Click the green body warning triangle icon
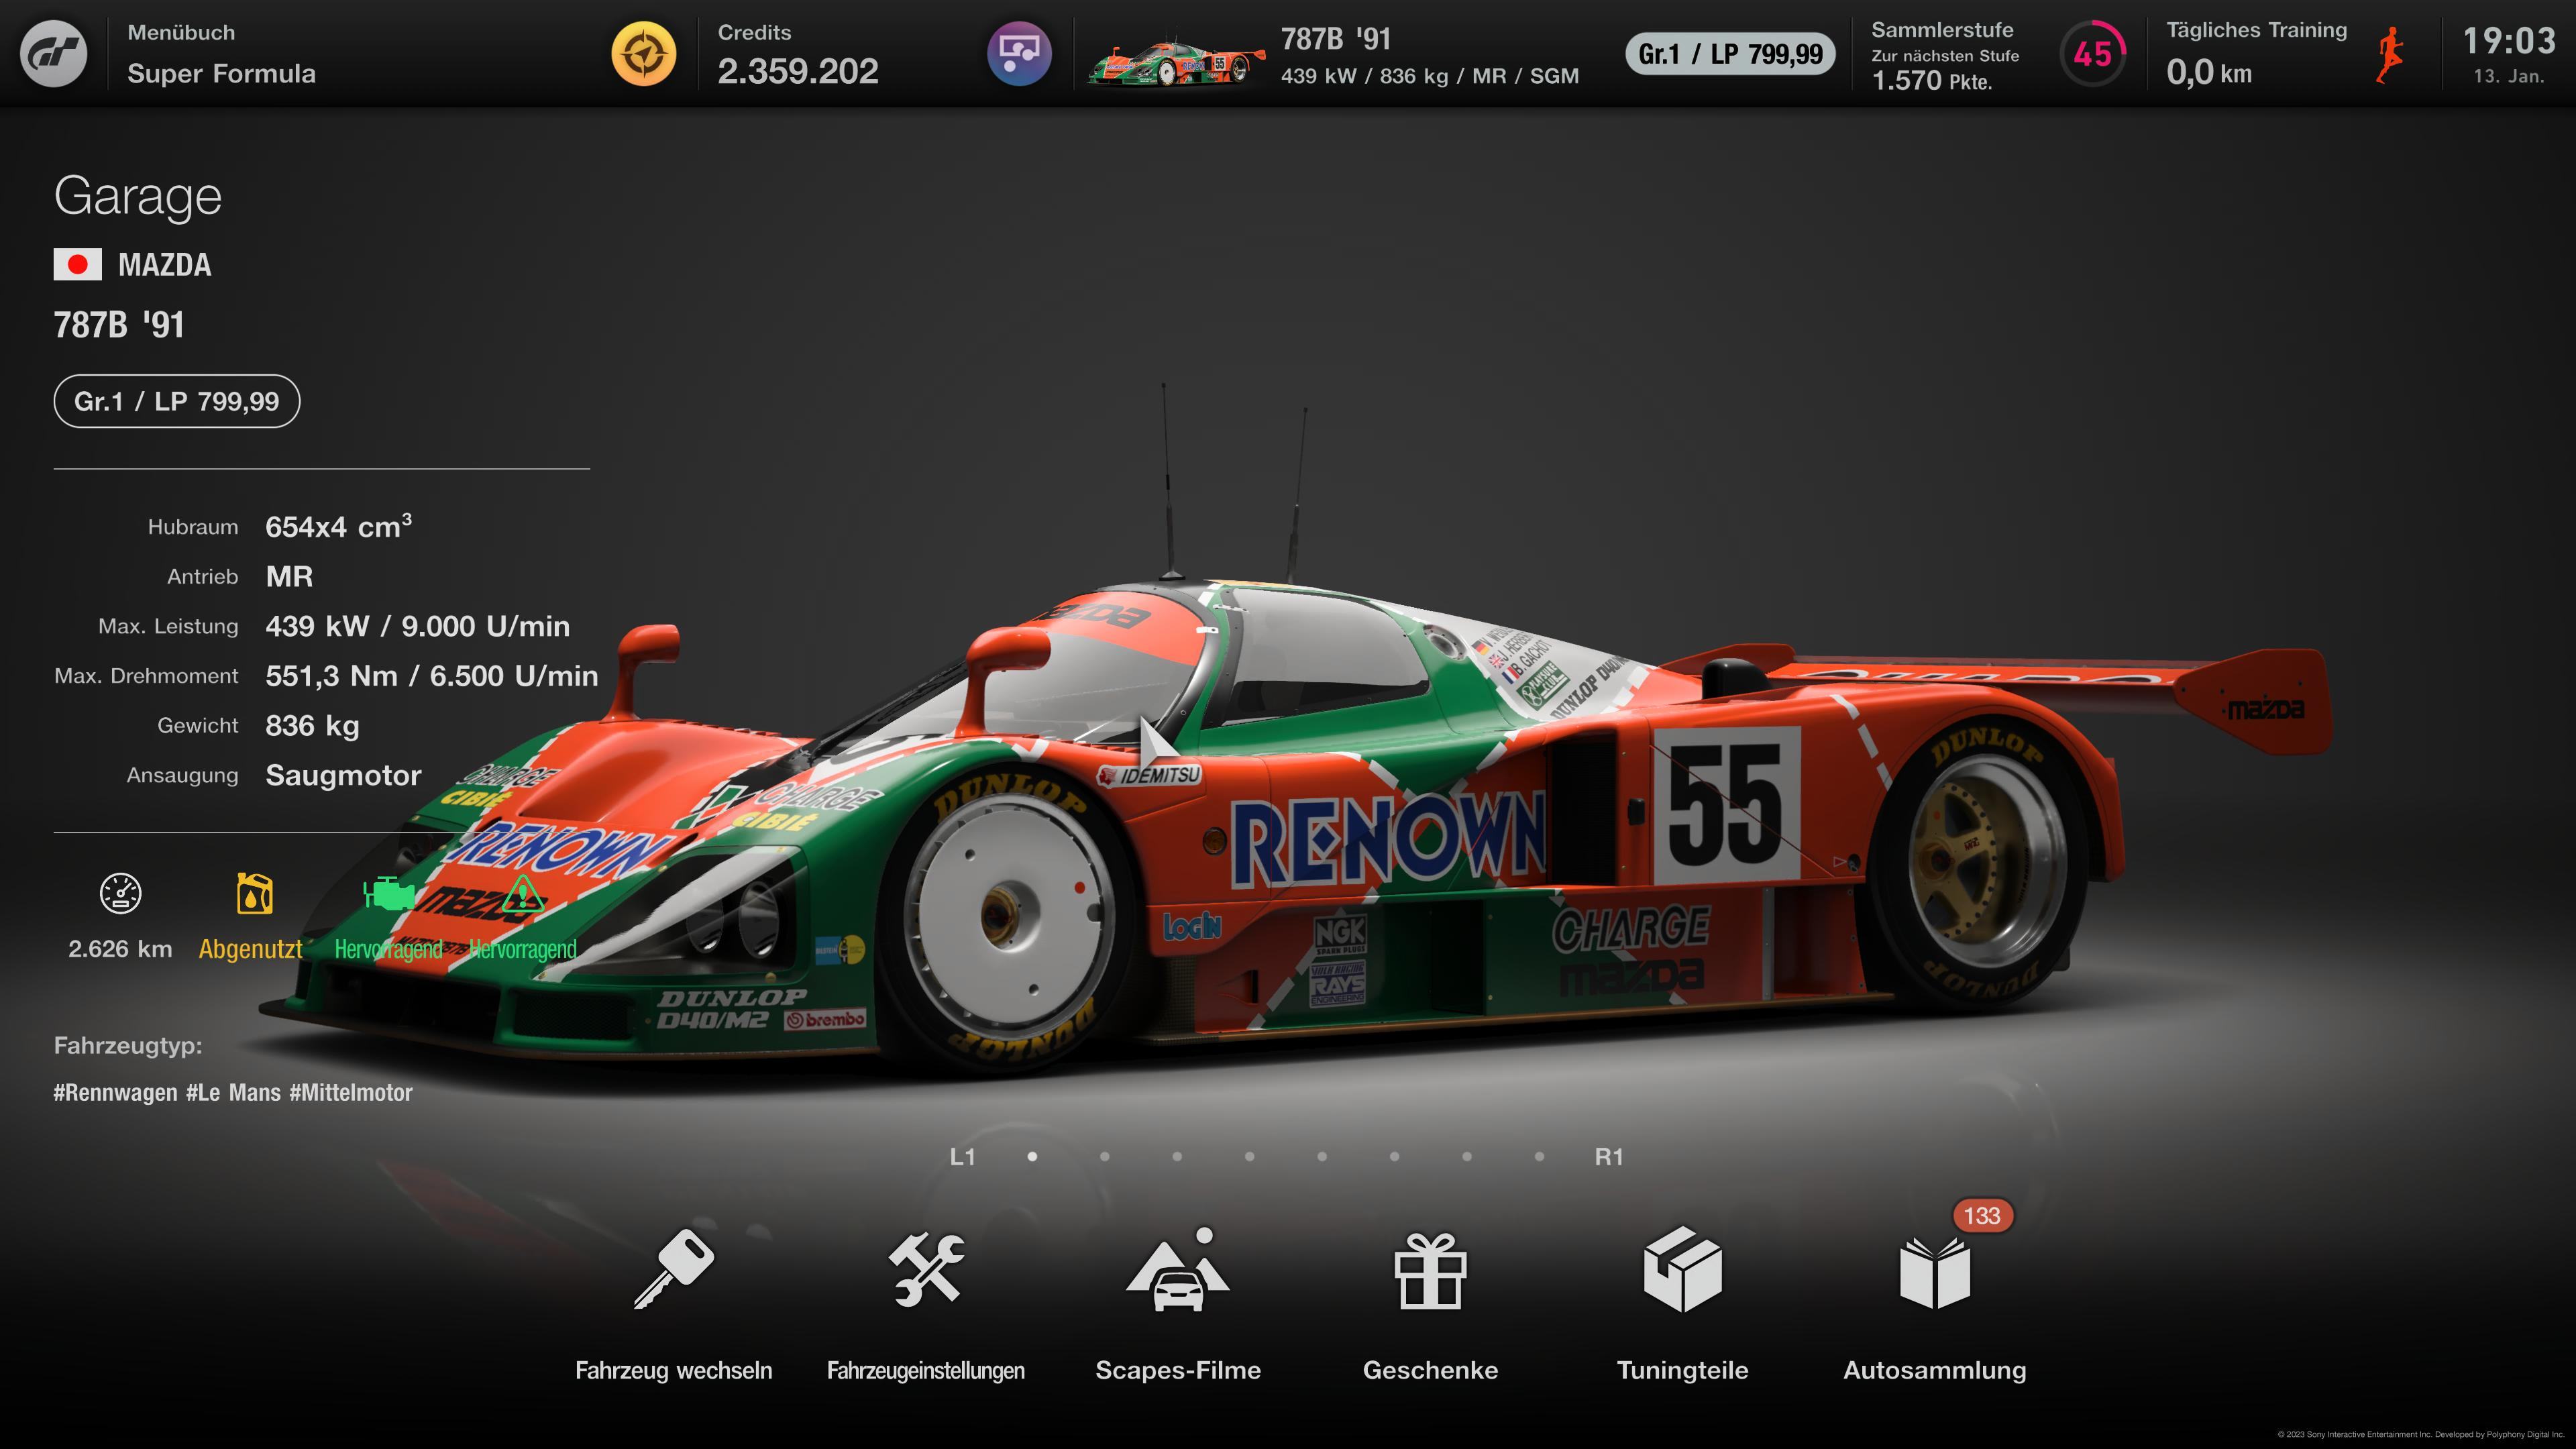This screenshot has width=2576, height=1449. pyautogui.click(x=522, y=893)
